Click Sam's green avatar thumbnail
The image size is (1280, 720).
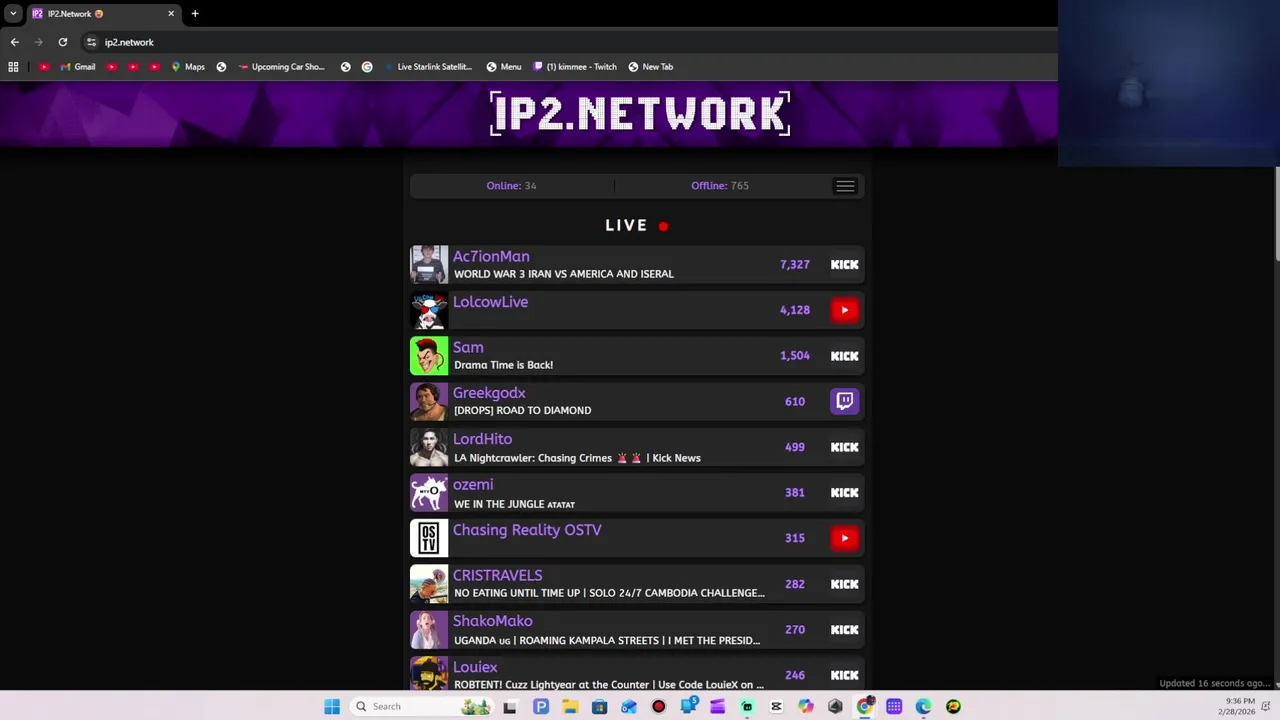[x=429, y=356]
